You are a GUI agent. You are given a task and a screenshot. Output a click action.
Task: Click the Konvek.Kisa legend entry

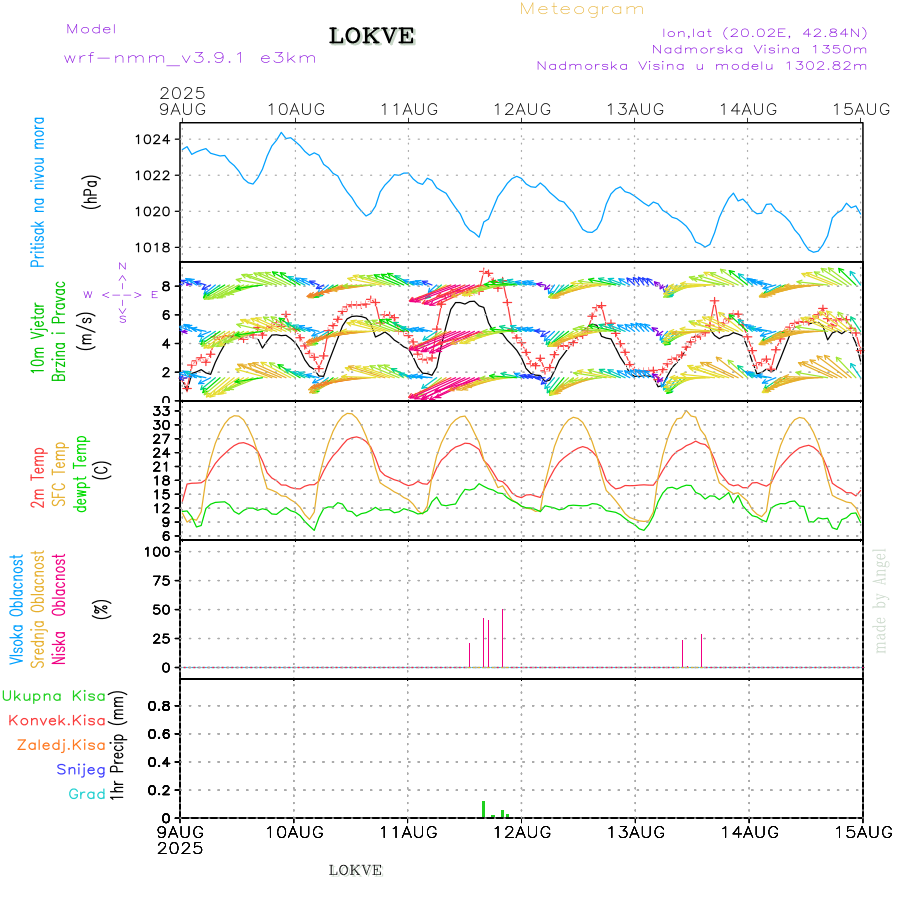click(56, 720)
